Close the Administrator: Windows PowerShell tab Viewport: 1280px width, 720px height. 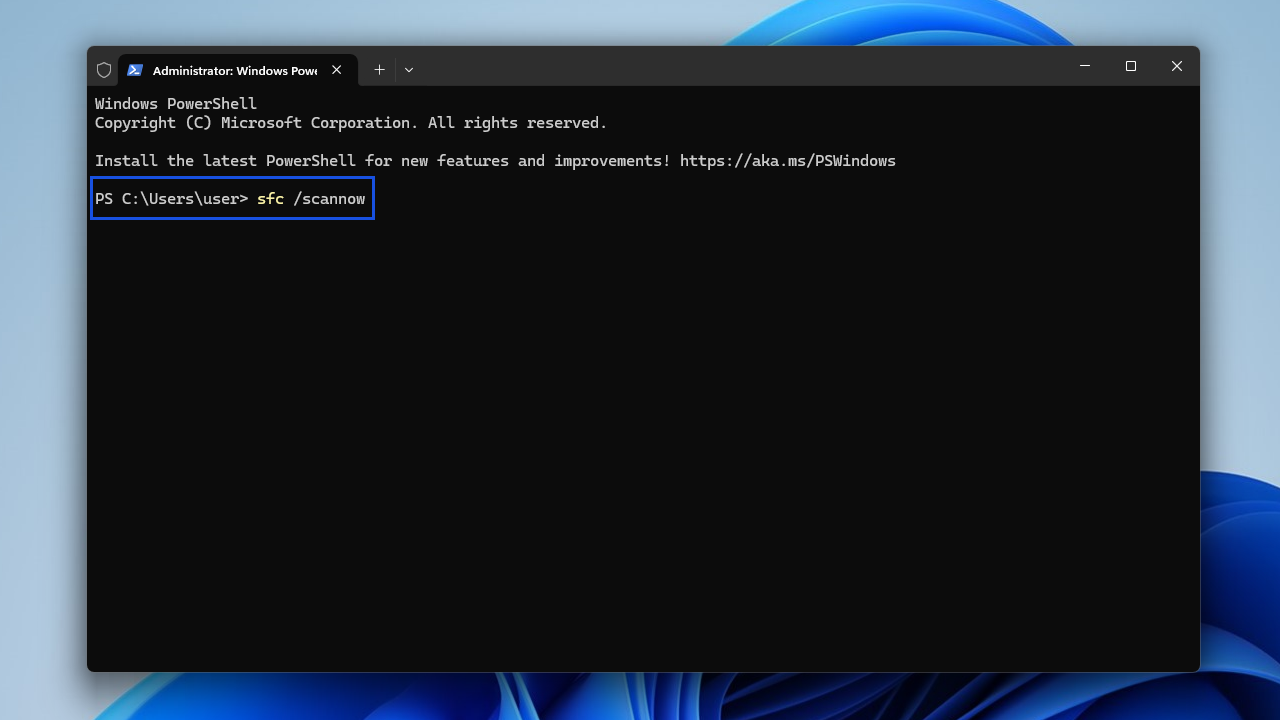pyautogui.click(x=337, y=70)
